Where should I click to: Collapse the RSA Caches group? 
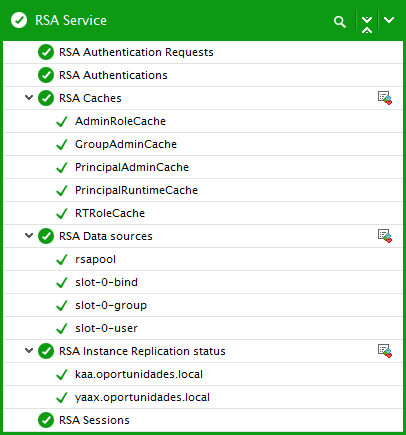click(29, 98)
